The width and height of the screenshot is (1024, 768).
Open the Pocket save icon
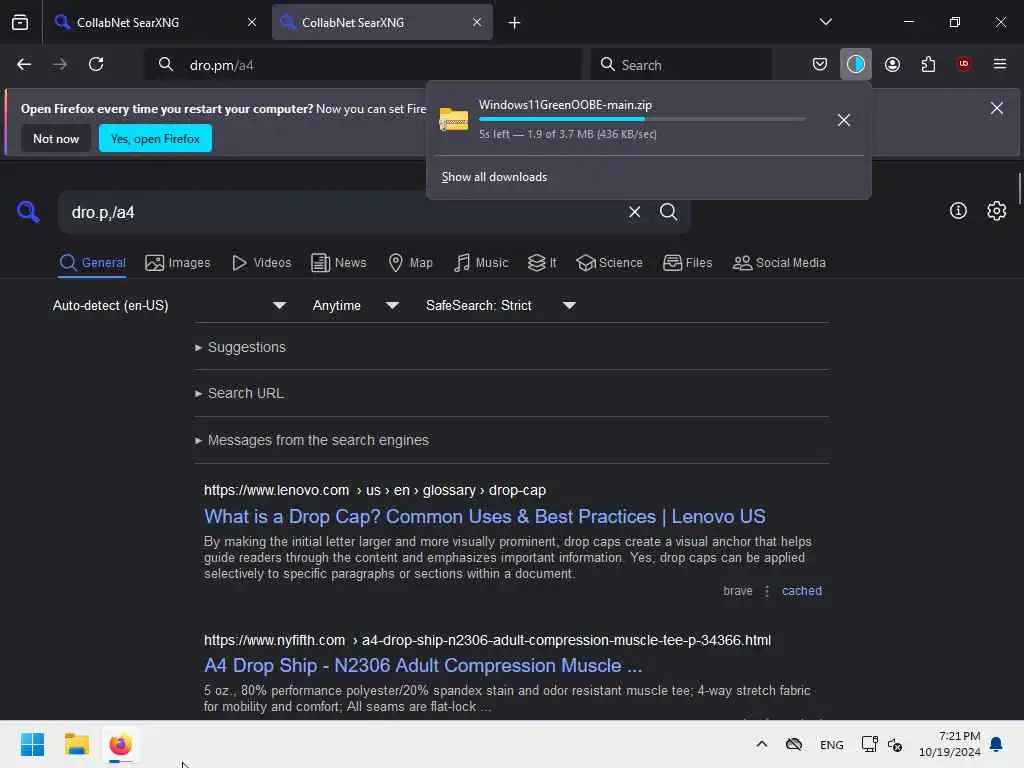click(x=820, y=64)
